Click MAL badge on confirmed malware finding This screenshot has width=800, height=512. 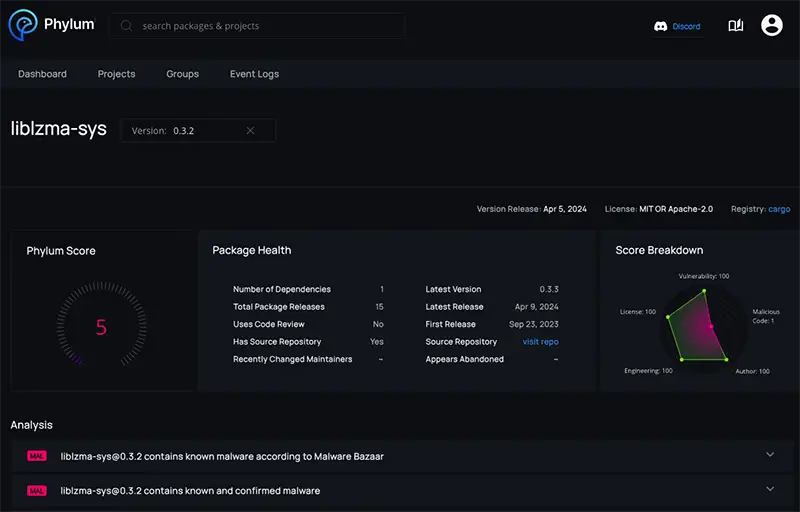click(37, 491)
